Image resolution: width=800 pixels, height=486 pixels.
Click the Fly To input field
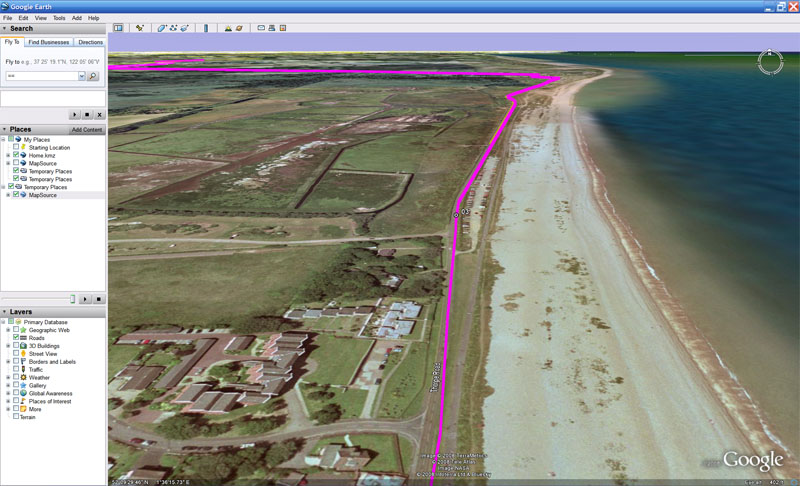pos(42,76)
